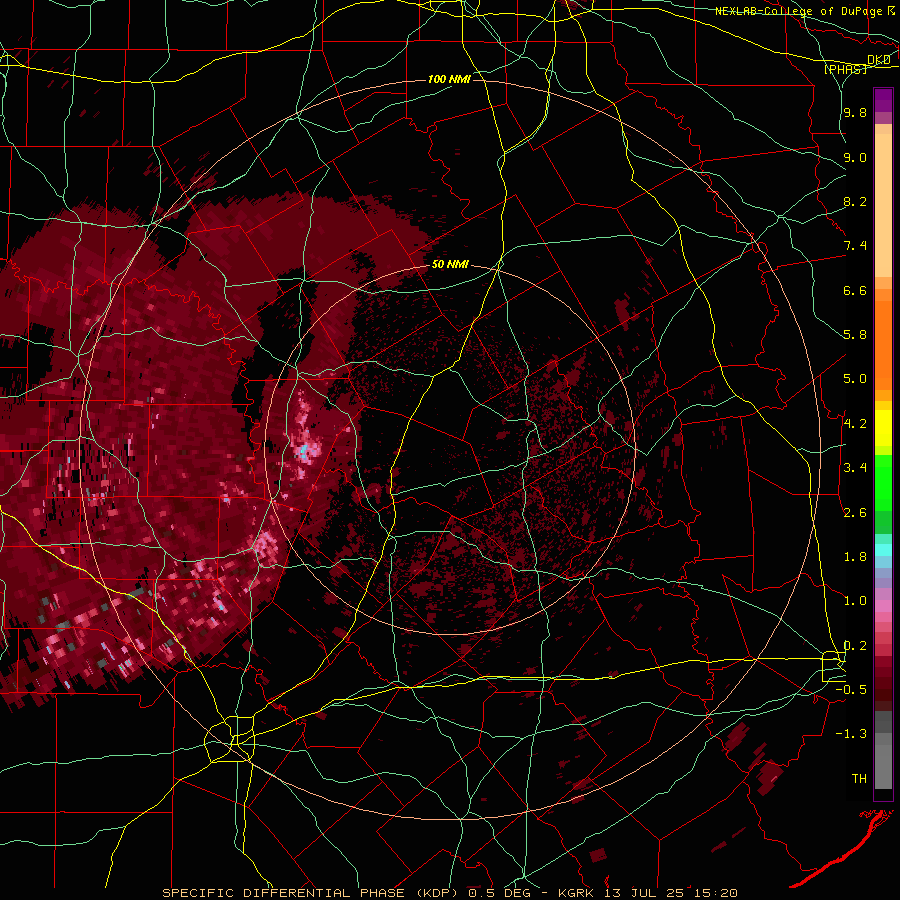The image size is (900, 900).
Task: Click the '6.6' value on the color scale
Action: [x=855, y=290]
